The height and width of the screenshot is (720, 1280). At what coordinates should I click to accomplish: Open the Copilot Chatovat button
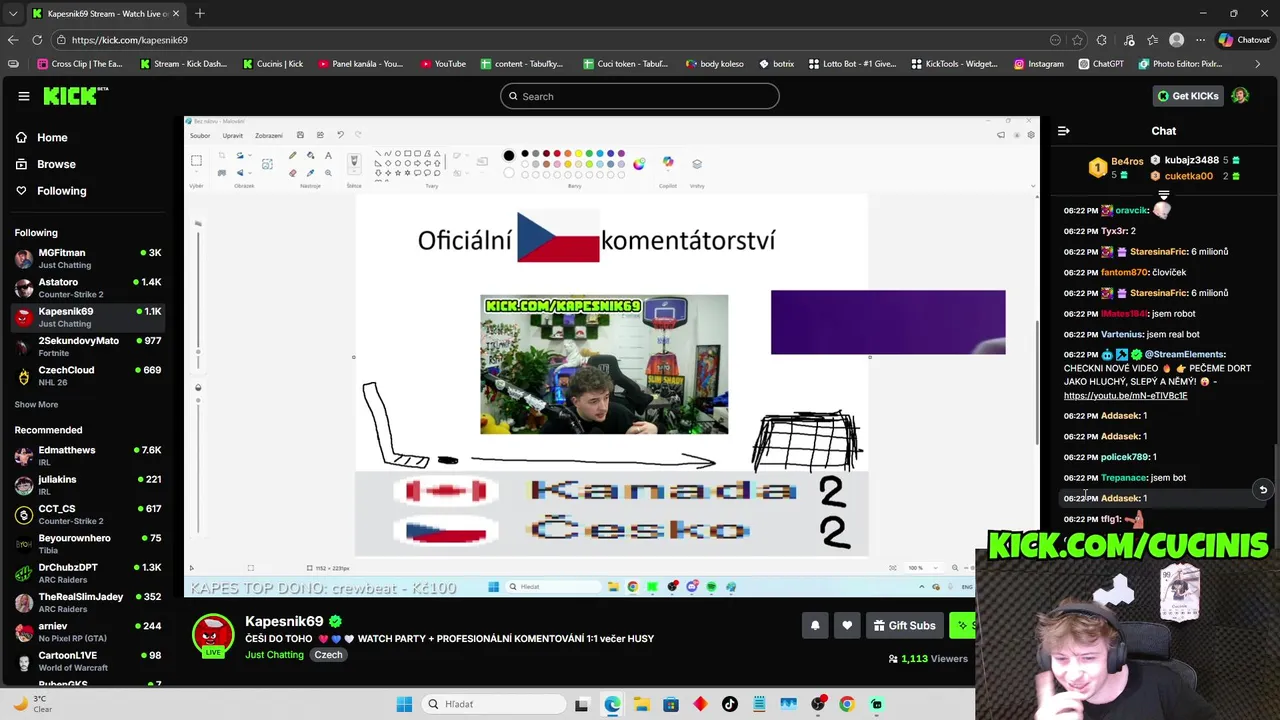click(x=1244, y=40)
